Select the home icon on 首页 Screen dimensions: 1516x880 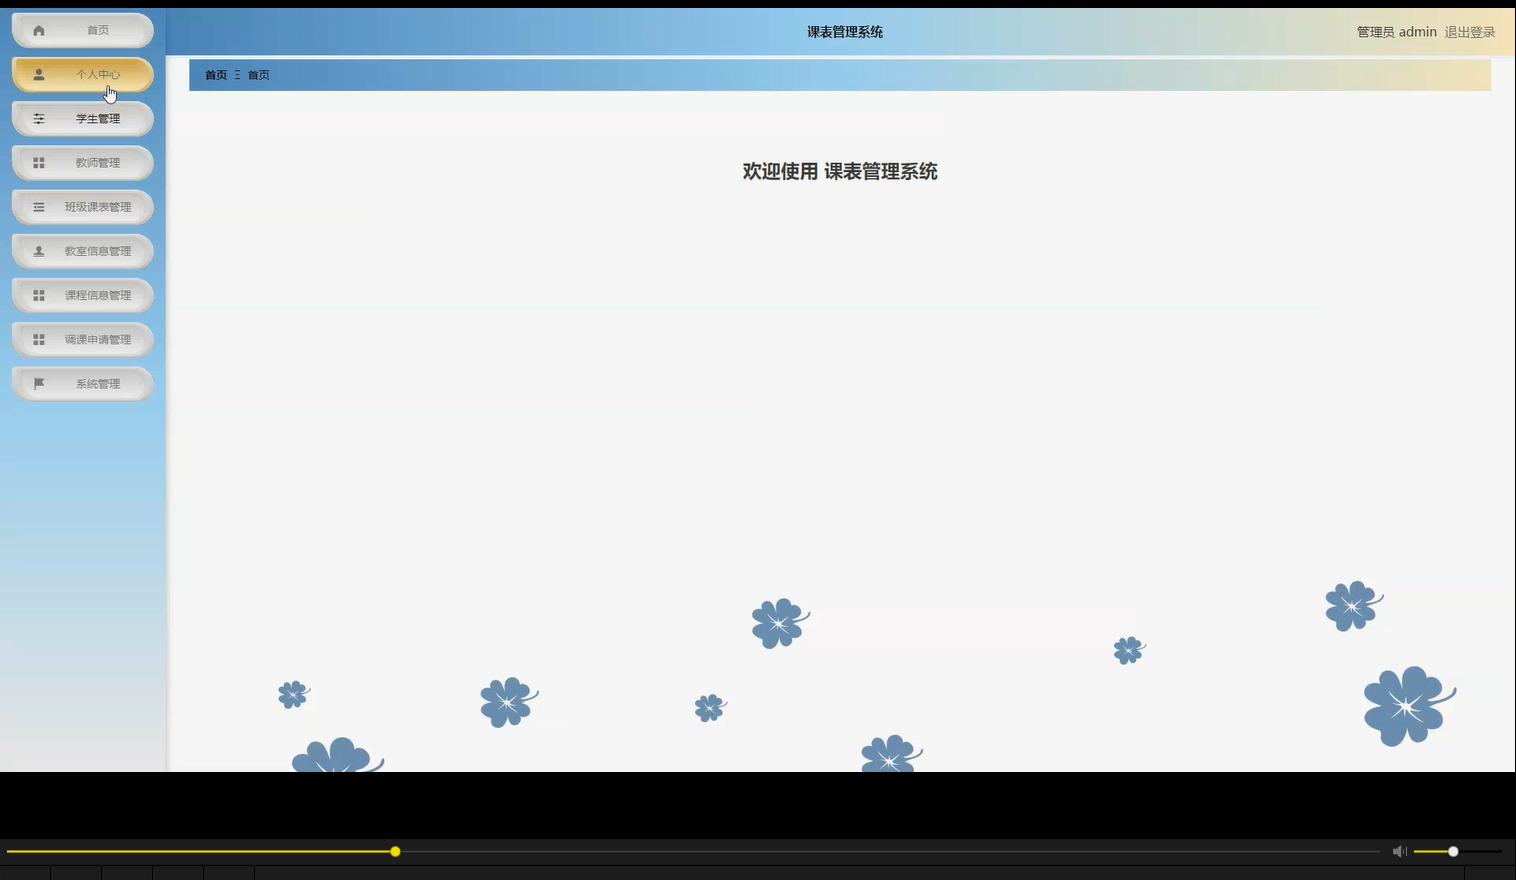point(38,30)
